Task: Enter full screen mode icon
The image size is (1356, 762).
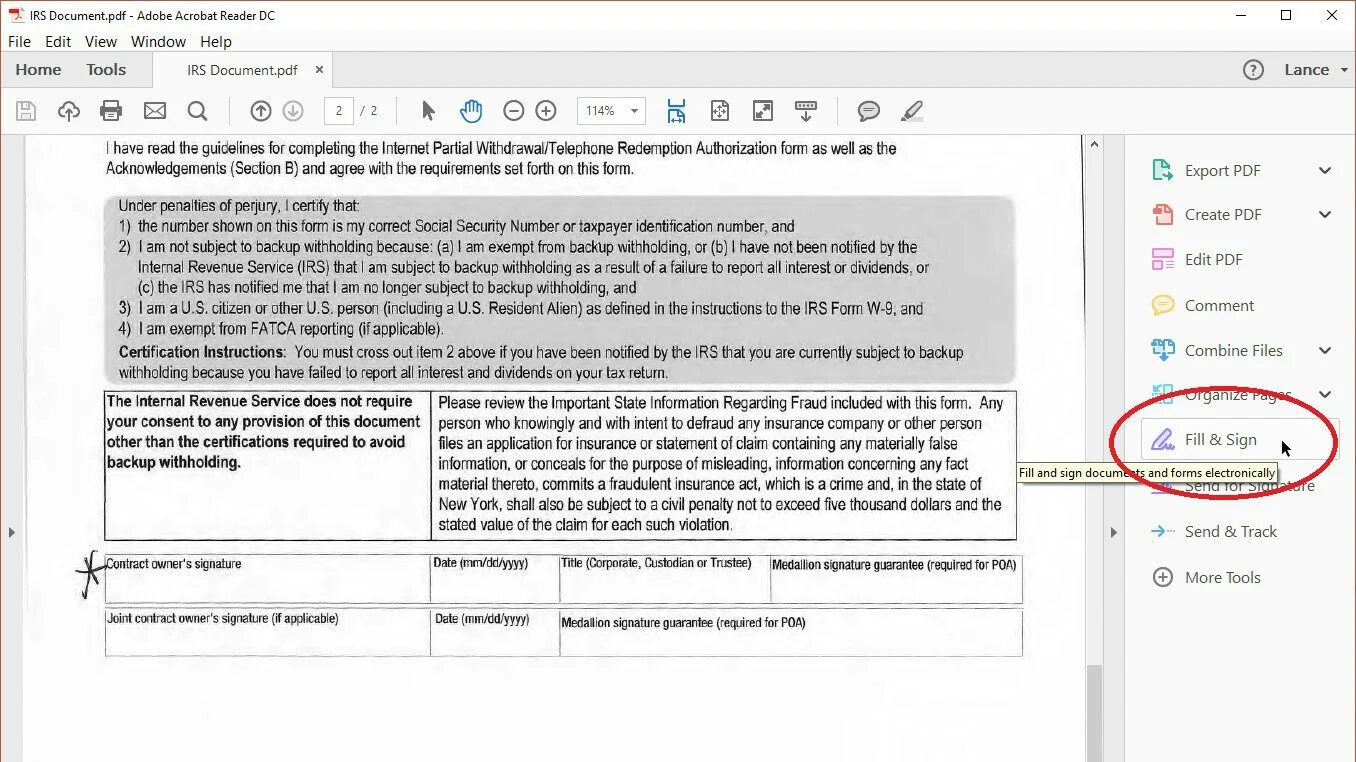Action: pyautogui.click(x=762, y=111)
